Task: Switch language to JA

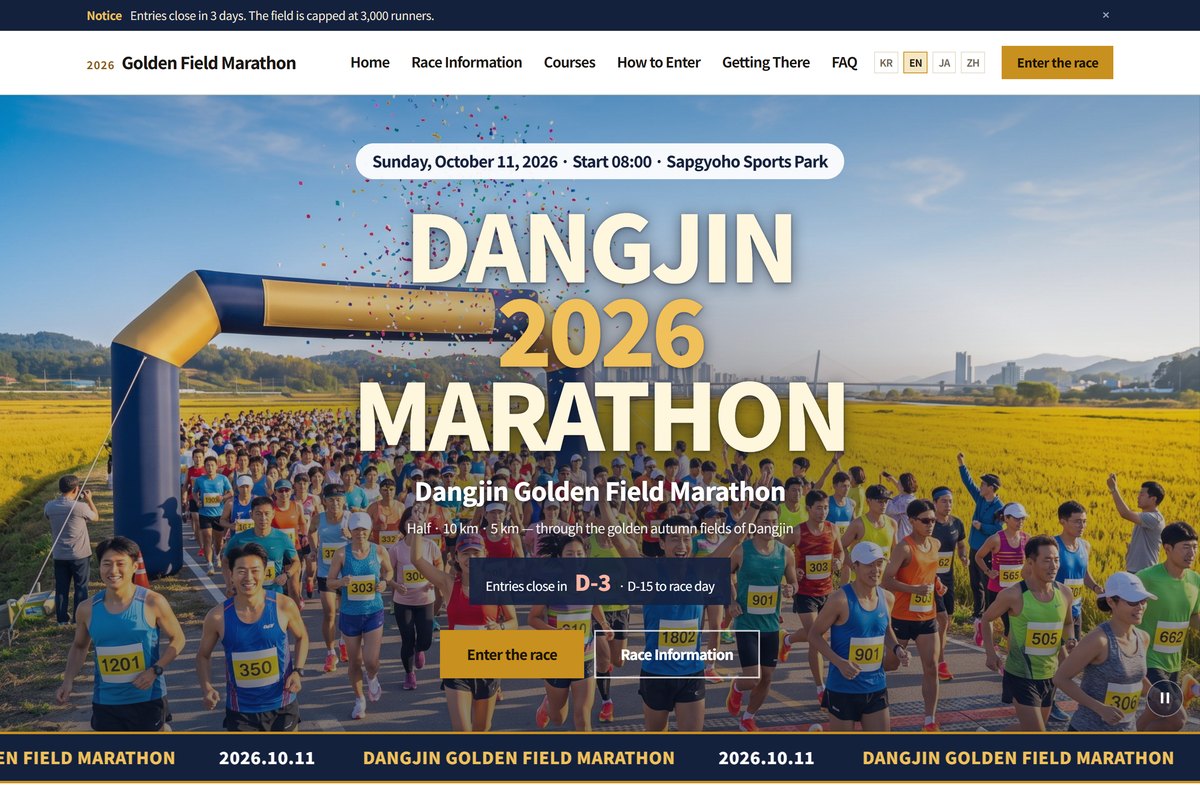Action: tap(944, 63)
